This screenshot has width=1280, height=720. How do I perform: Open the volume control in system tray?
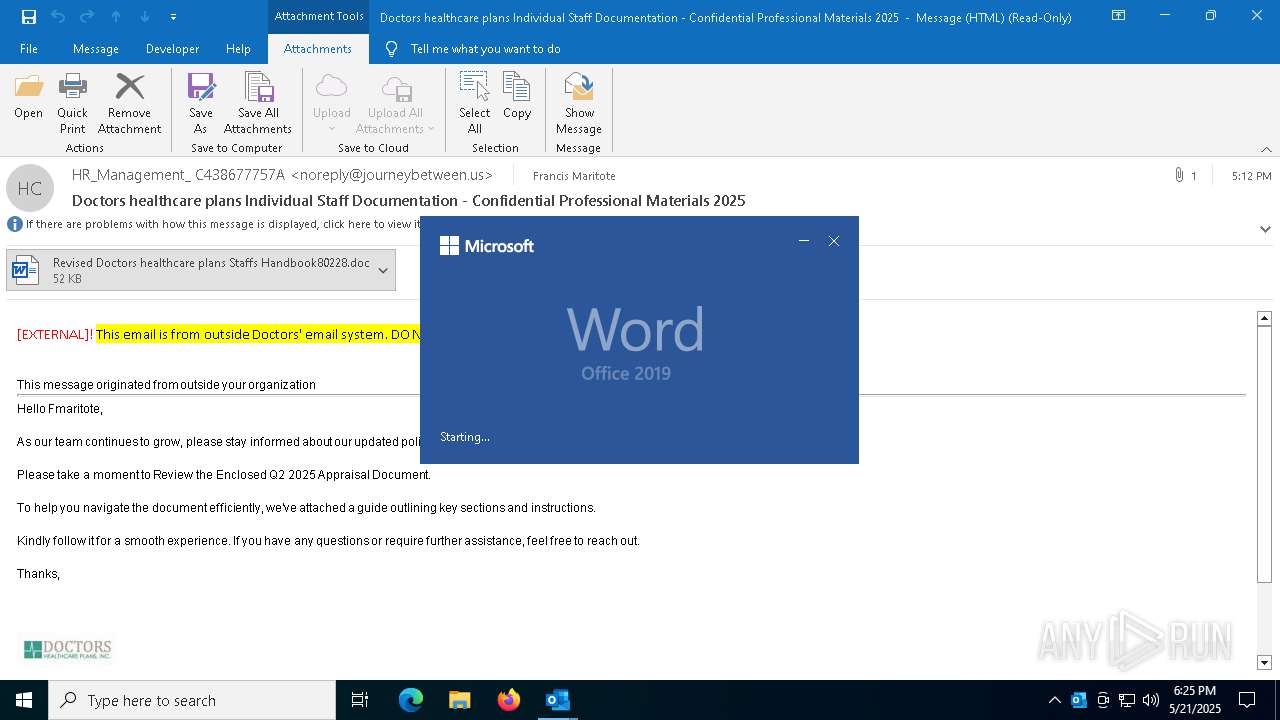(1151, 700)
